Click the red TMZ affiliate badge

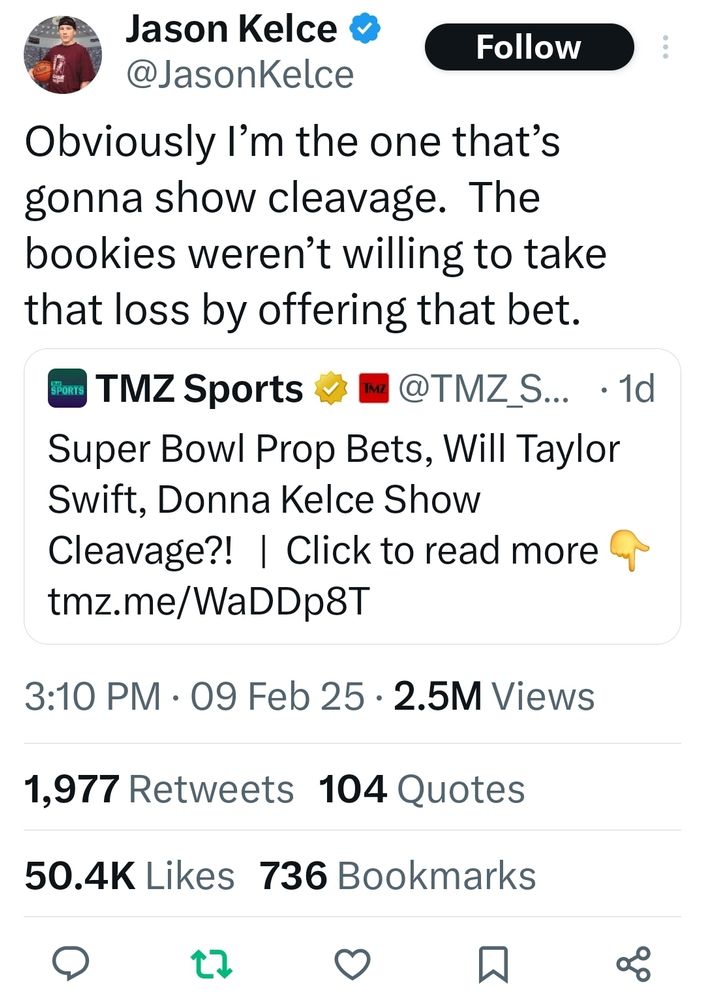[372, 389]
